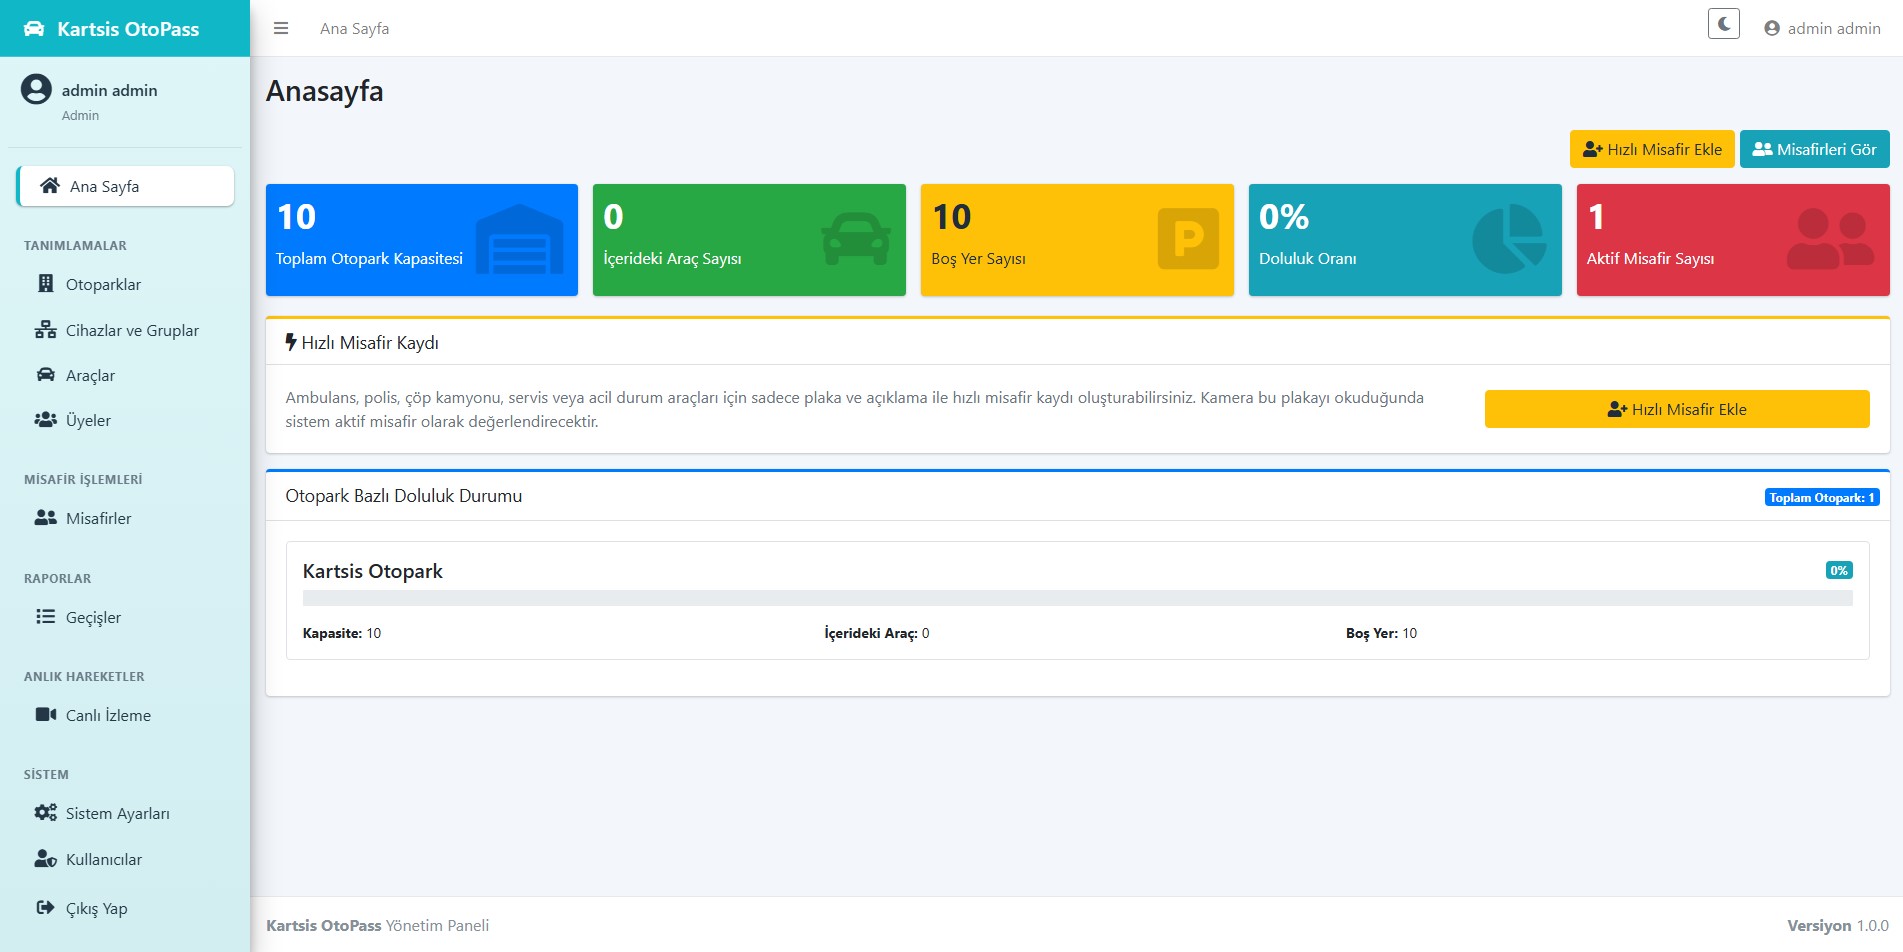Click the sidebar user avatar icon
The width and height of the screenshot is (1903, 952).
click(36, 89)
